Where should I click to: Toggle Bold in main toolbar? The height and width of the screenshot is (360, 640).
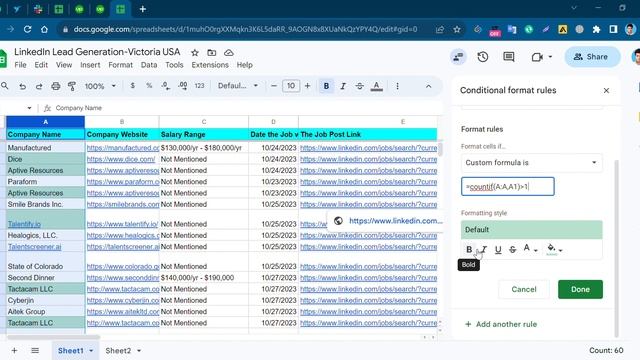click(x=326, y=86)
